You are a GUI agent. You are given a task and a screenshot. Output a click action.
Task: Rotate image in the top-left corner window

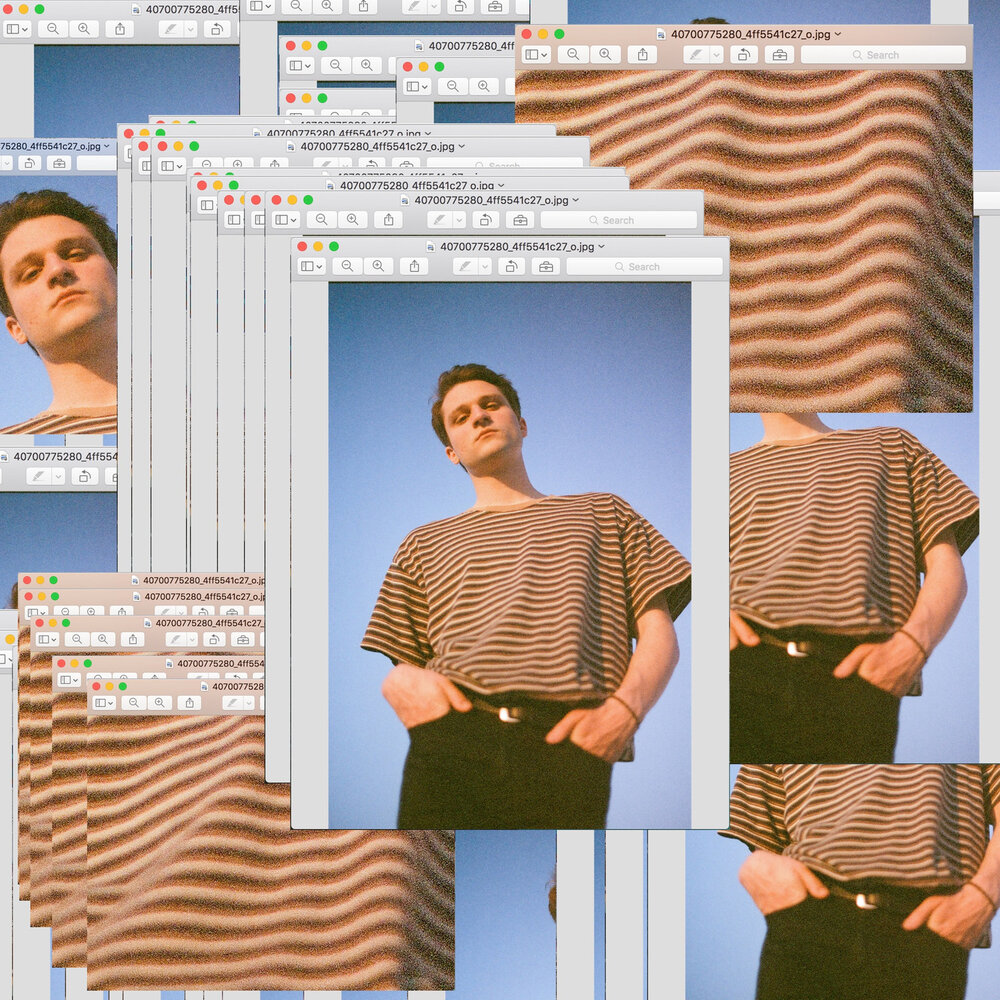point(217,29)
